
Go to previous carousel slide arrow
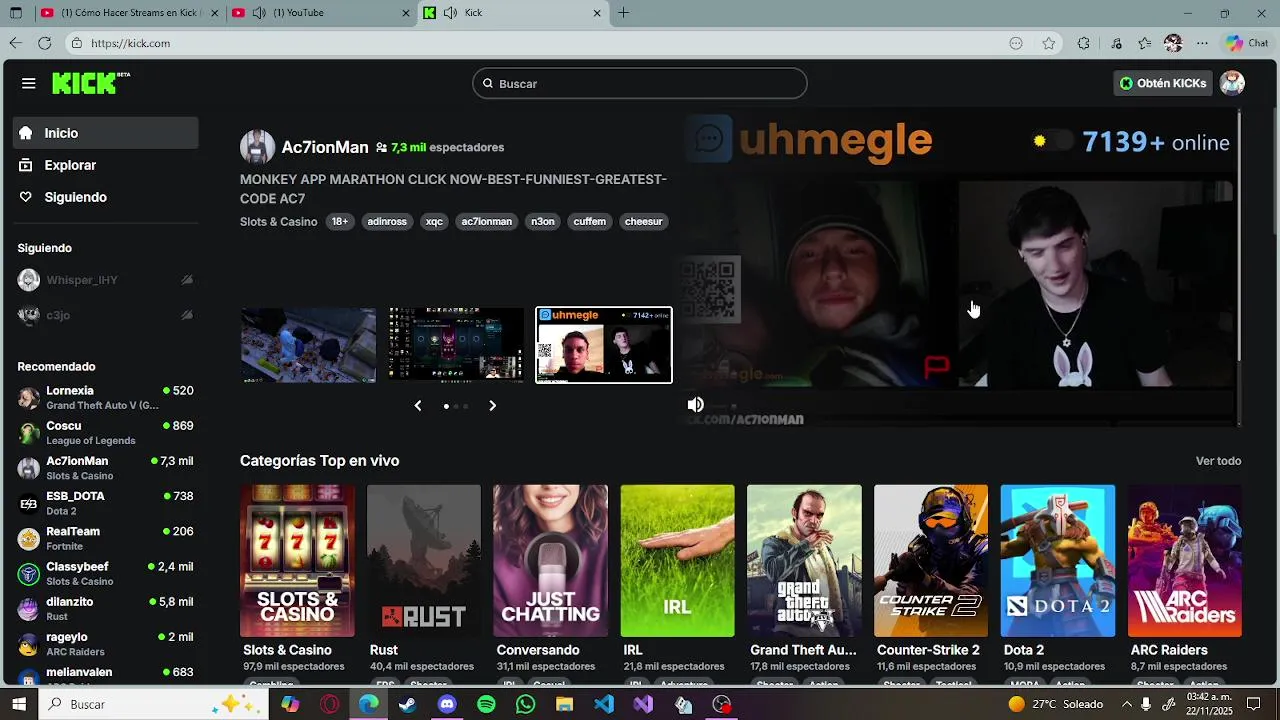tap(418, 405)
